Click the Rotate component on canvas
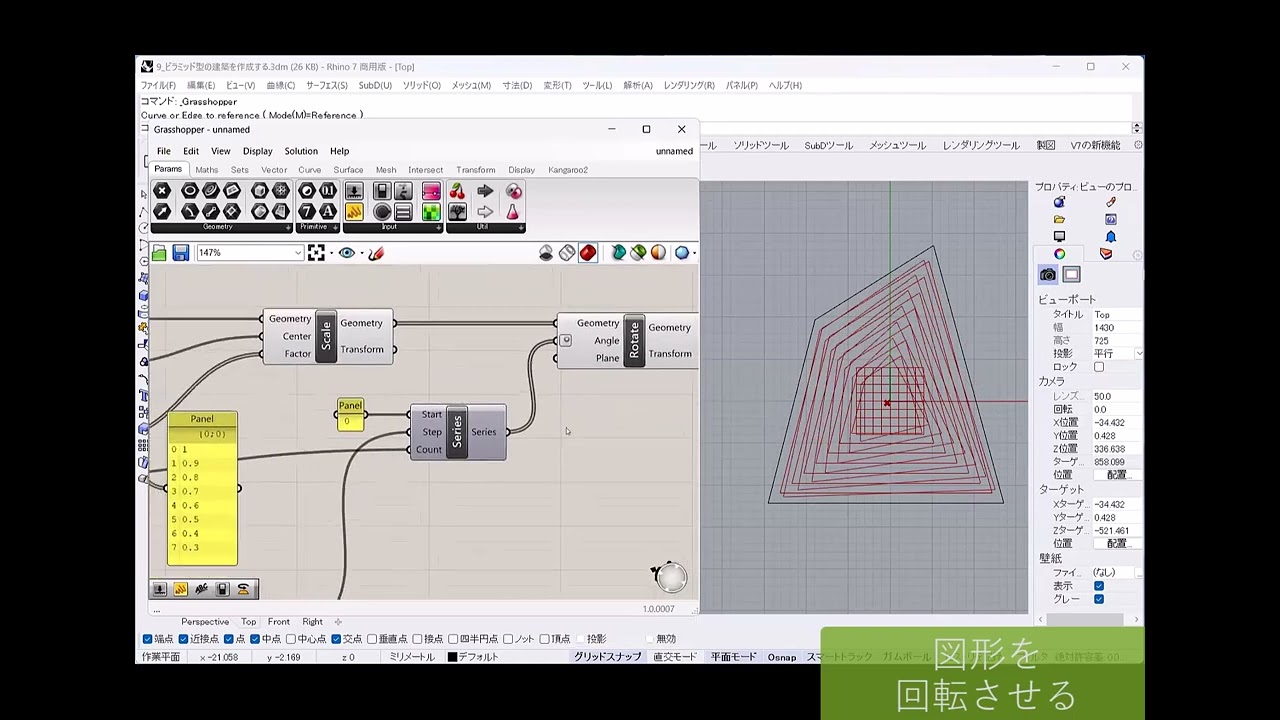 tap(633, 341)
